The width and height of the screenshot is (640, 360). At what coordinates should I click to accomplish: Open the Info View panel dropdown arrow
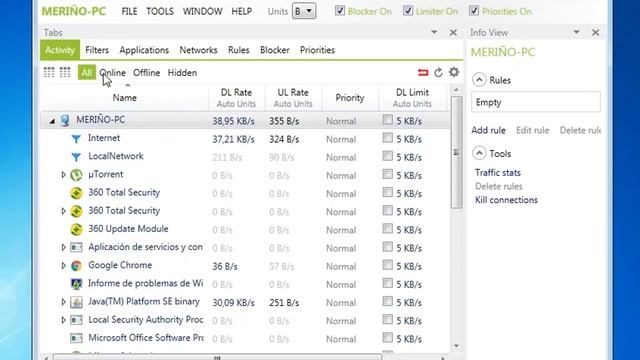(576, 32)
